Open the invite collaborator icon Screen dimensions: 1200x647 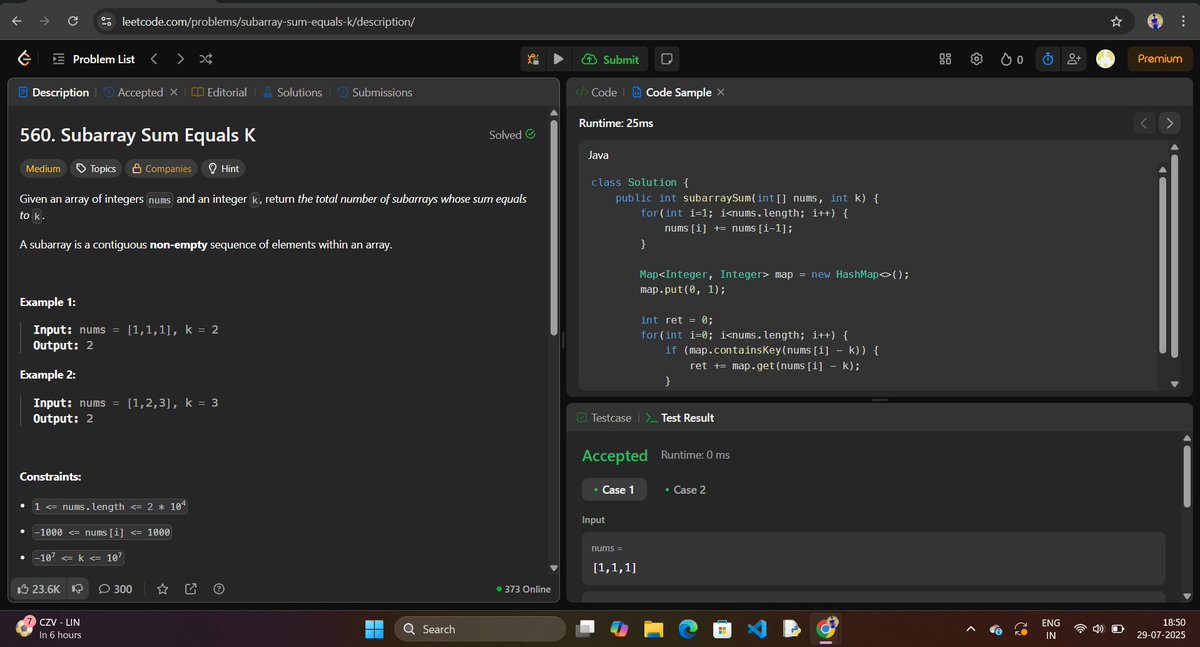1074,58
